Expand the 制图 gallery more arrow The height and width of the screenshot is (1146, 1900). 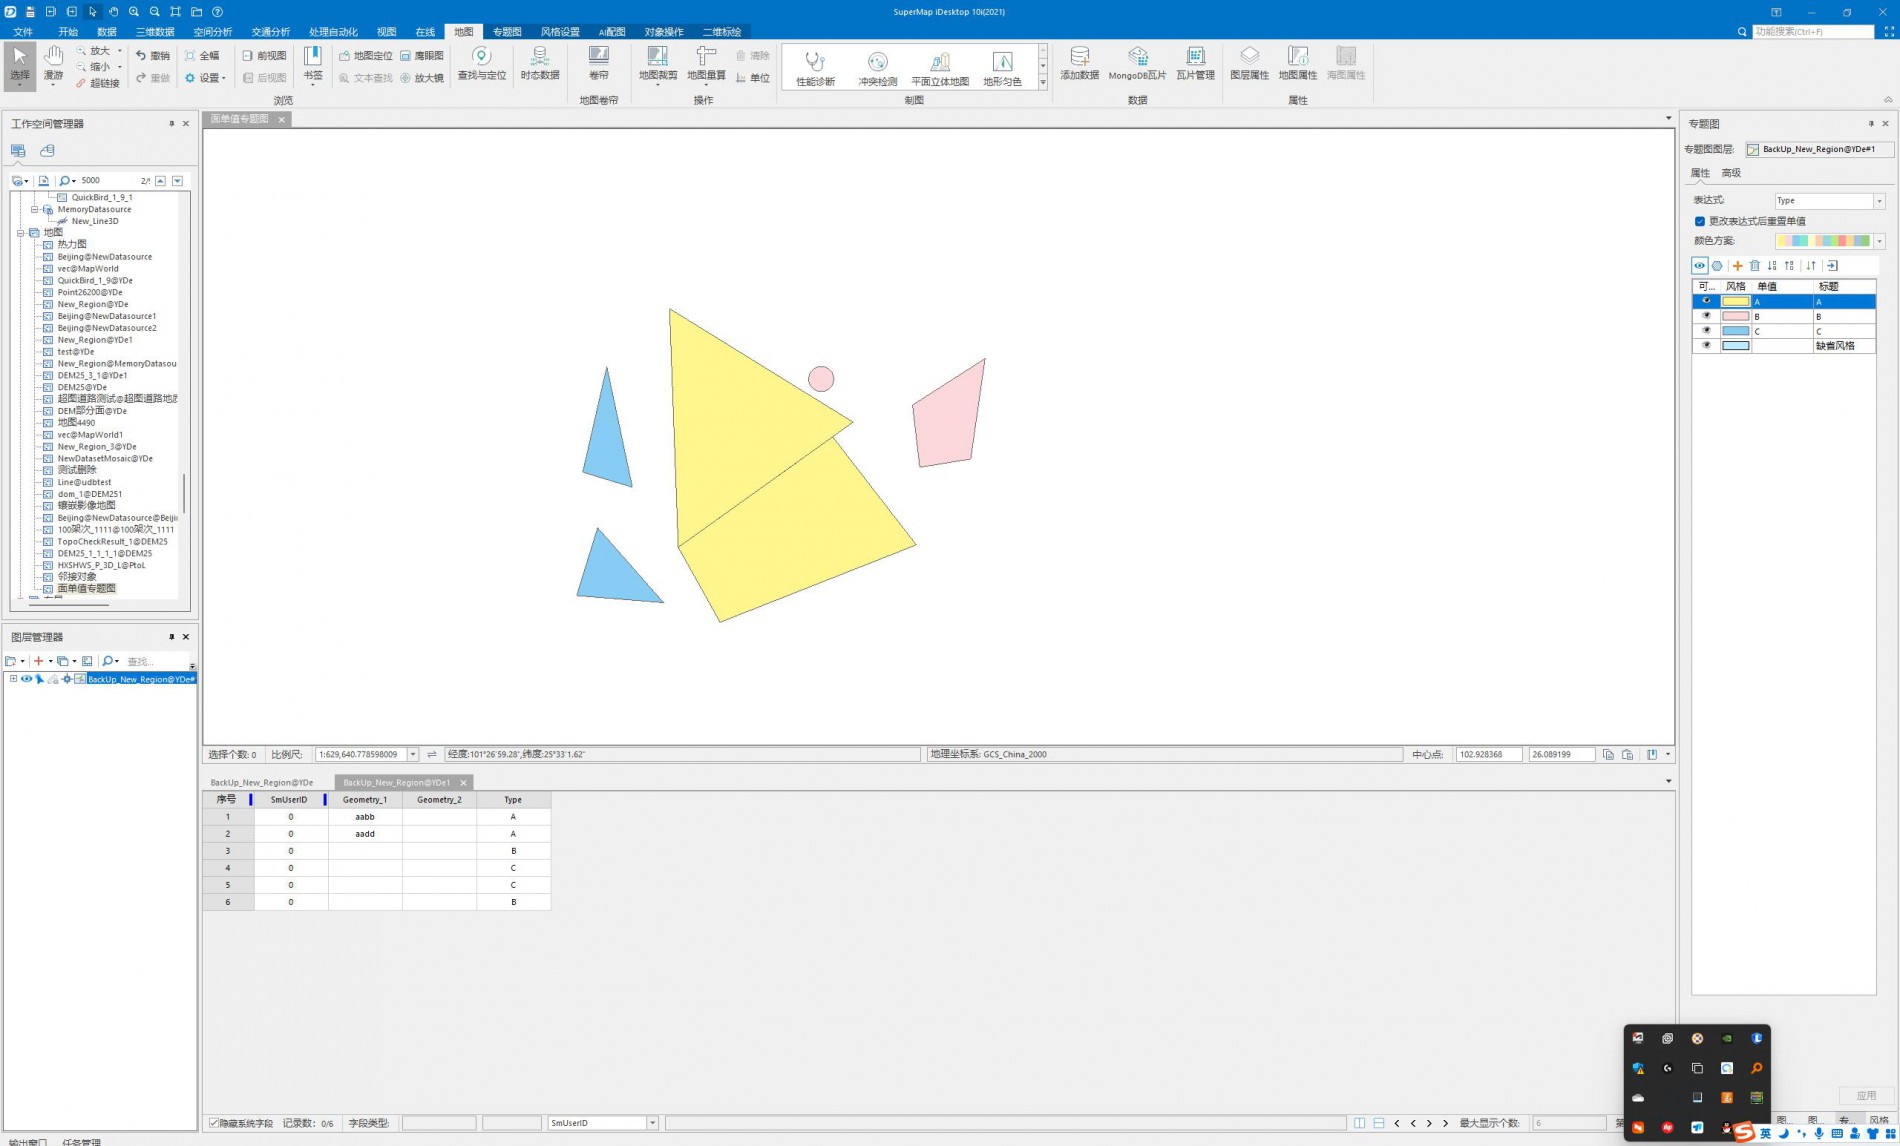click(x=1043, y=83)
